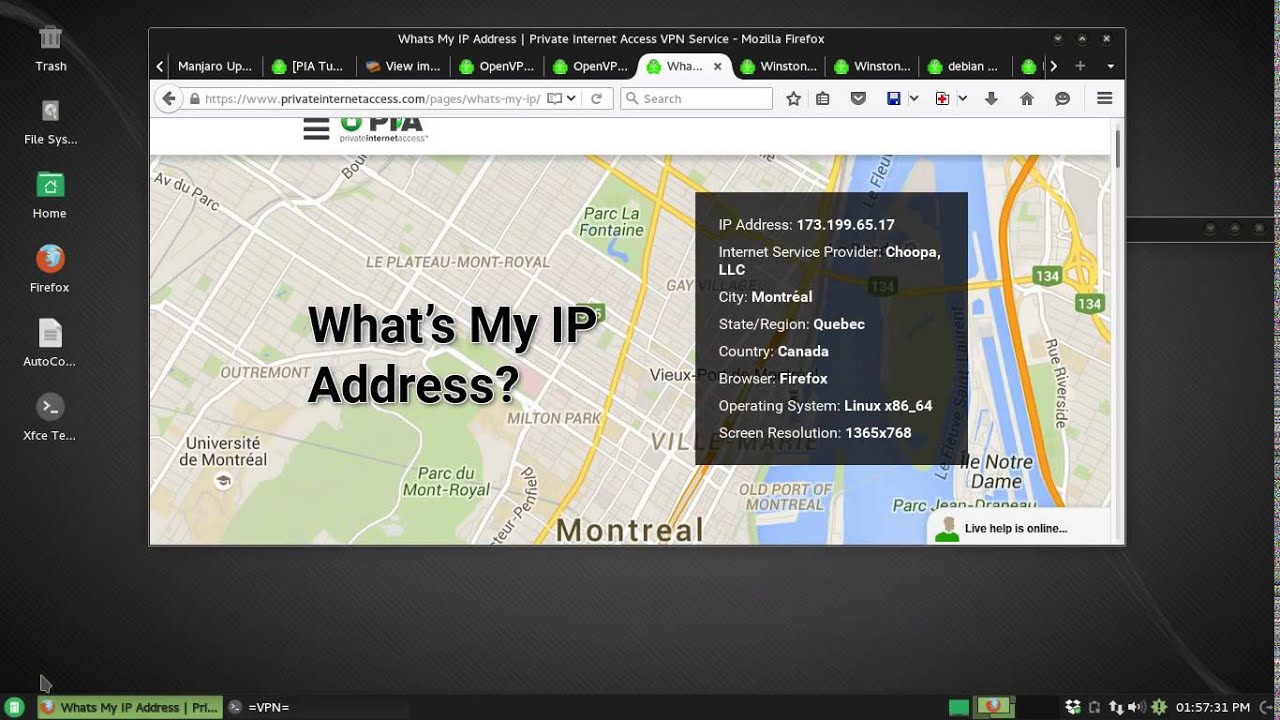Click the volume speaker tray icon
Viewport: 1280px width, 720px height.
click(1137, 707)
